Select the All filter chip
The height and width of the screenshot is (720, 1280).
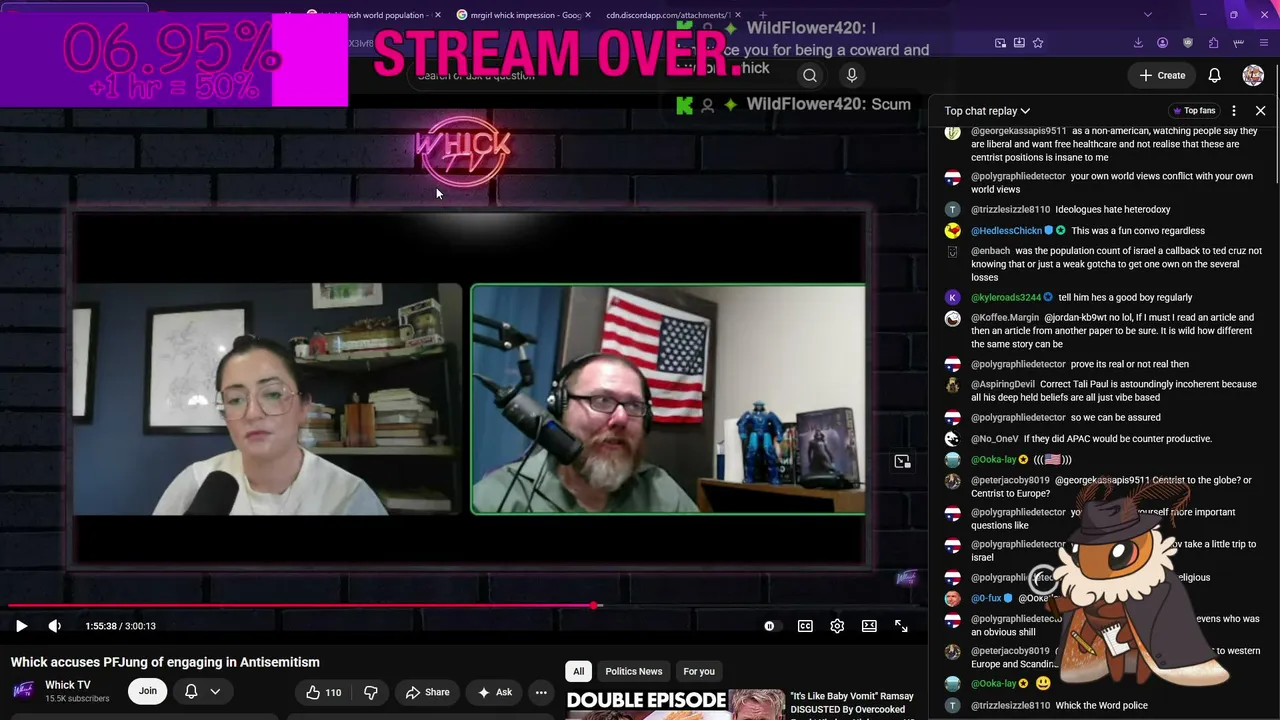578,671
